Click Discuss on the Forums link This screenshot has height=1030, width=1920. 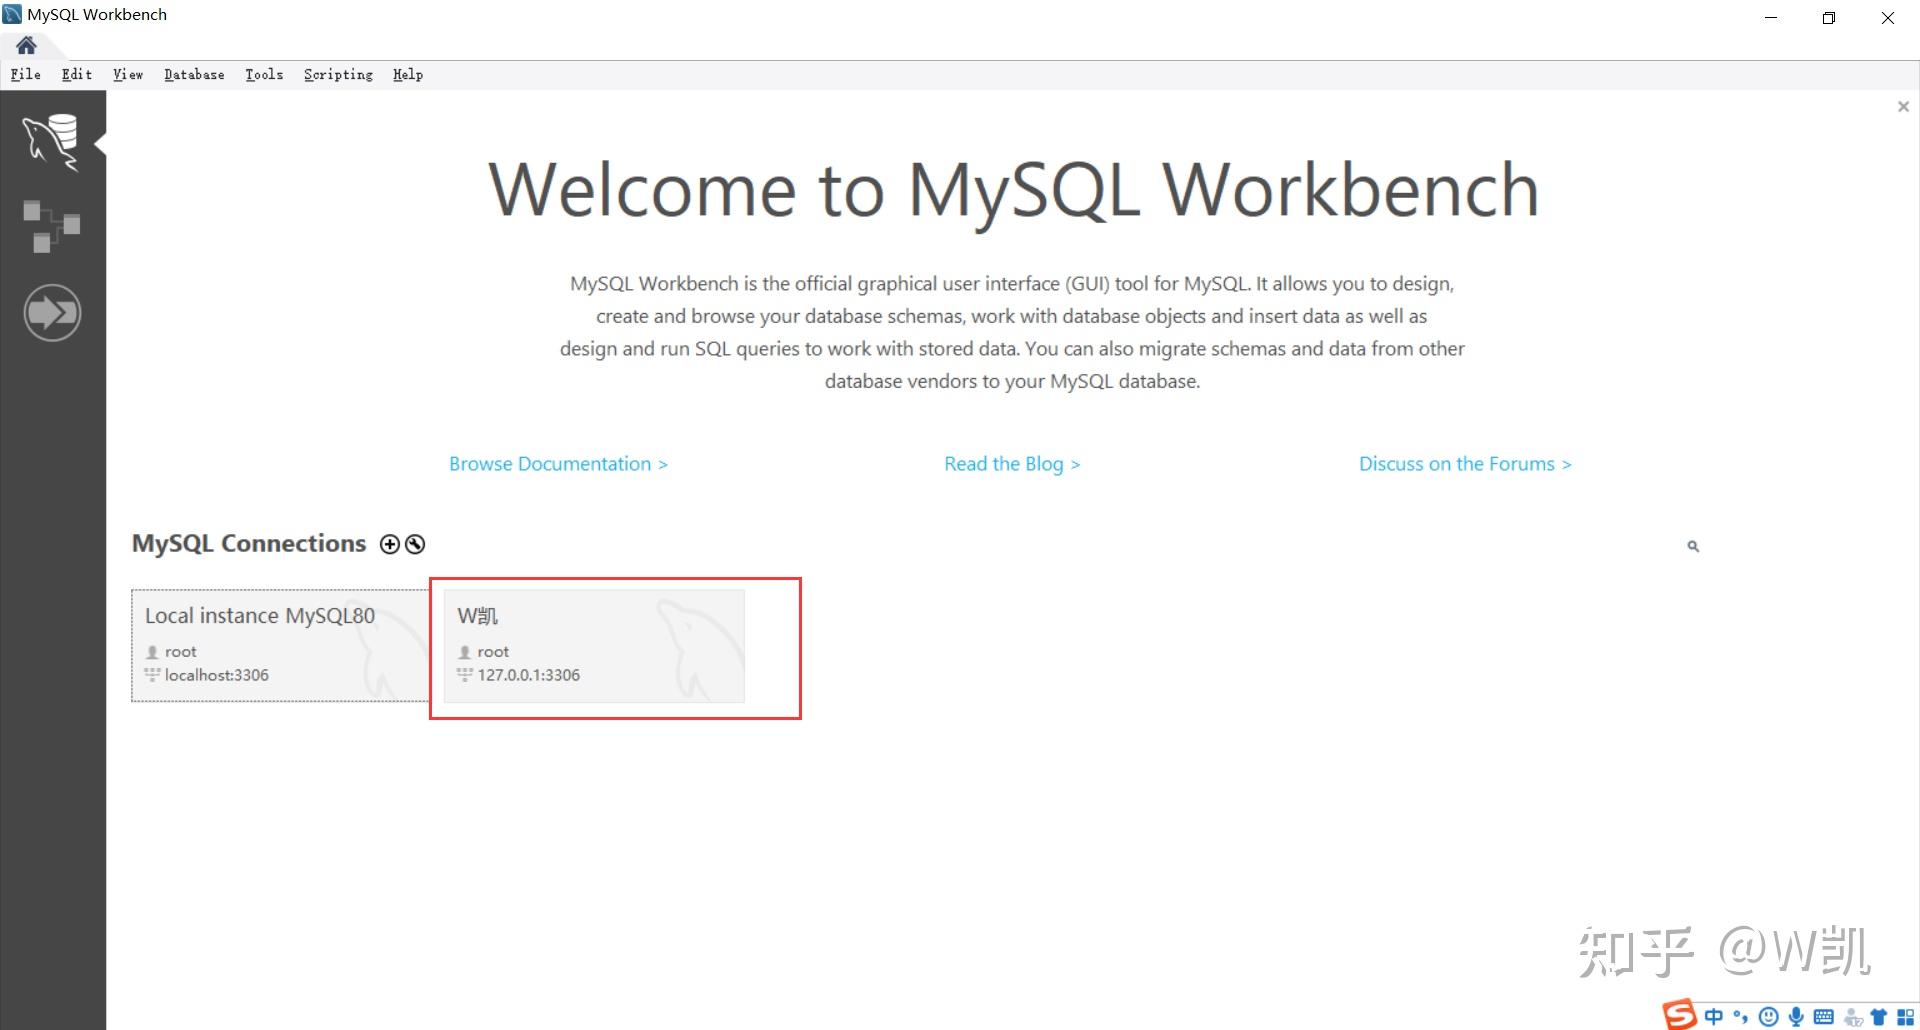click(x=1465, y=464)
